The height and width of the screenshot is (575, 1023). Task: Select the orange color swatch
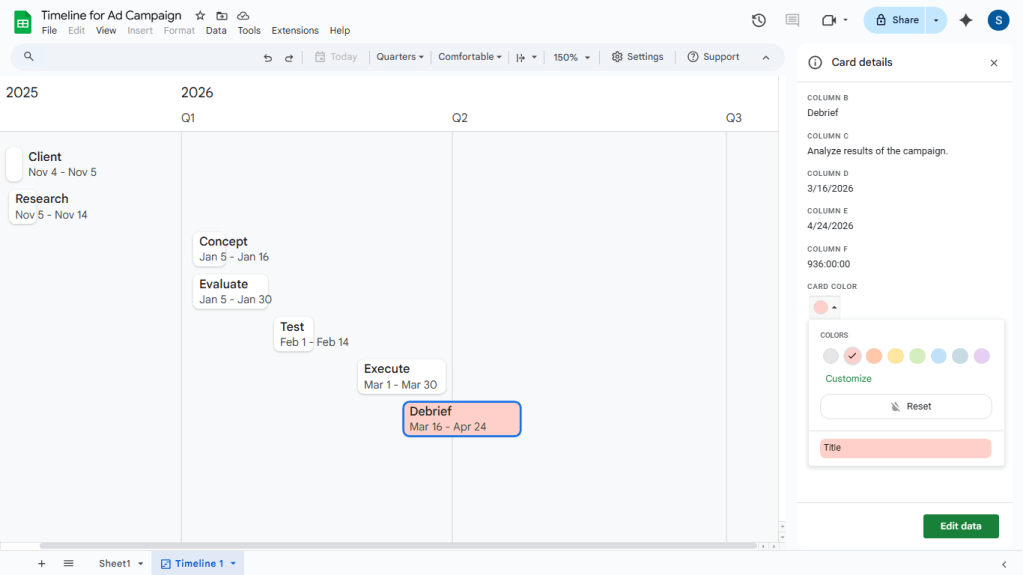874,356
